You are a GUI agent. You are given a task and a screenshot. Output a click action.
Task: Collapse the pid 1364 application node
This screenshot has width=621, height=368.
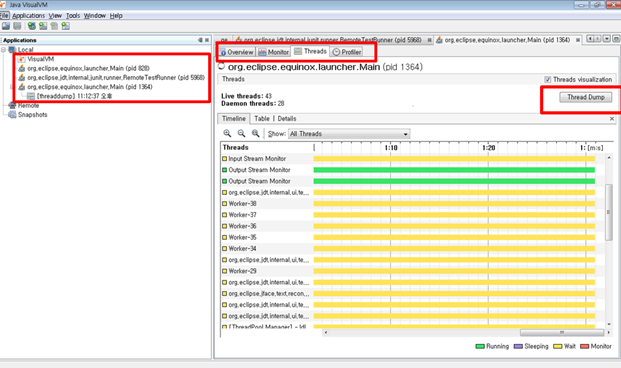[12, 87]
